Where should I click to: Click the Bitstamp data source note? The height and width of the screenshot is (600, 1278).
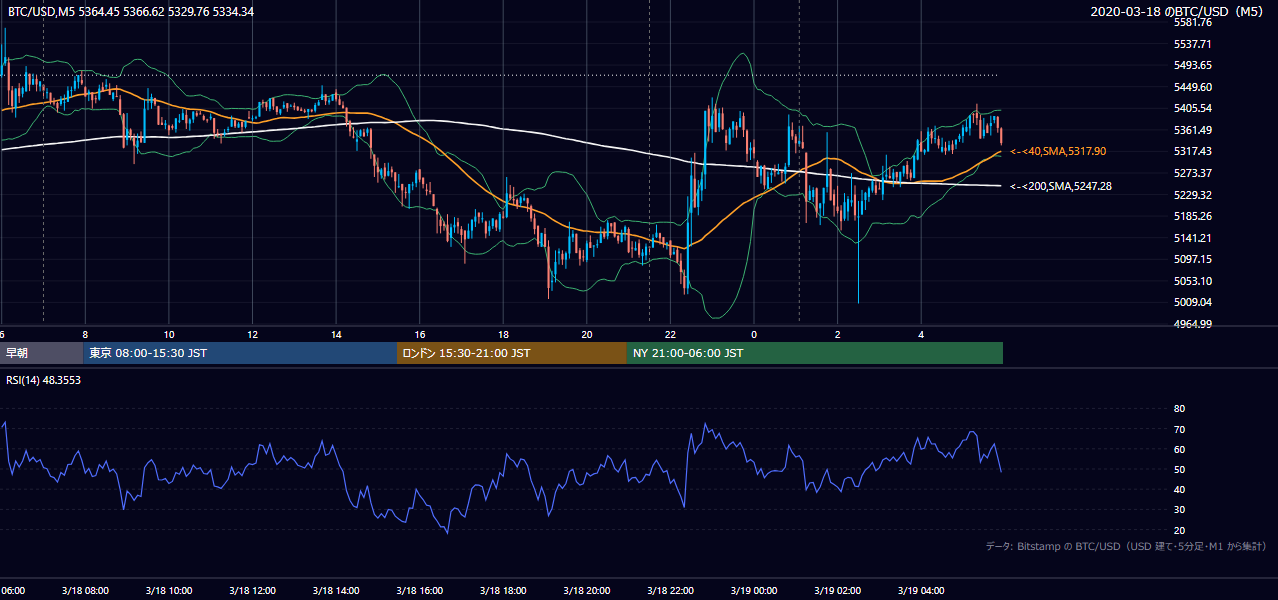(1126, 546)
